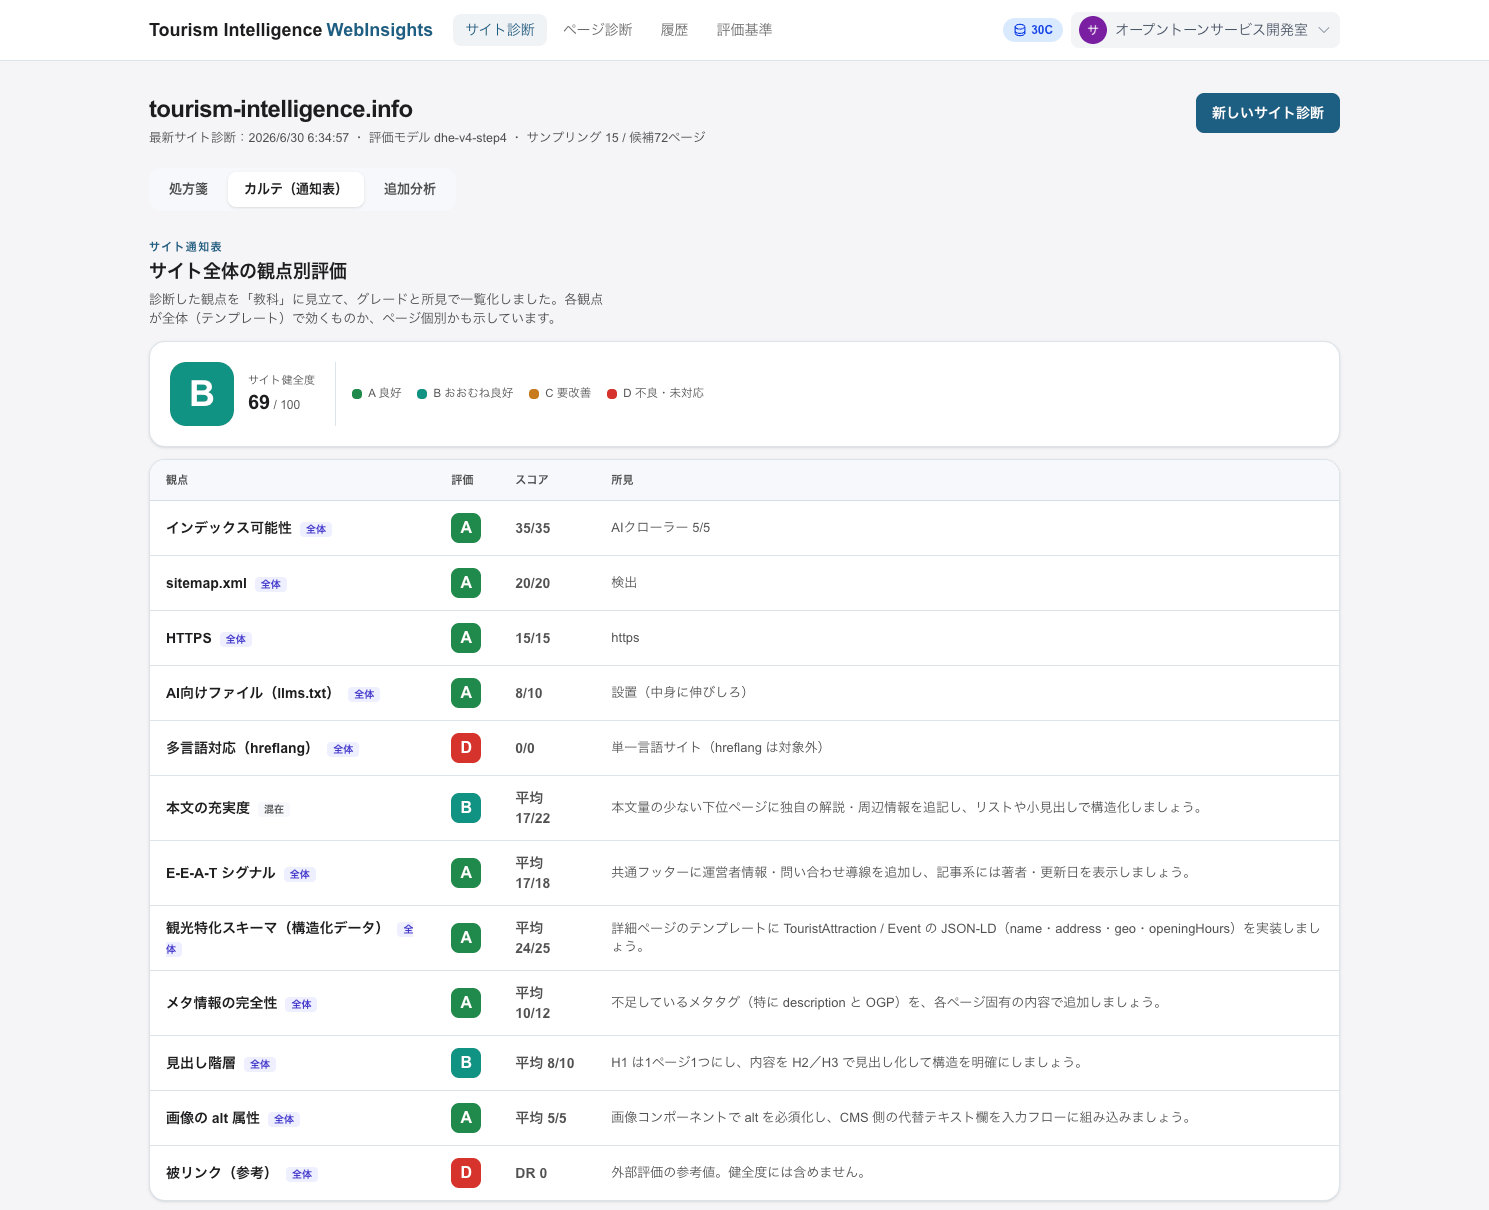Click the teal B おおむね良好 legend dot

[422, 394]
